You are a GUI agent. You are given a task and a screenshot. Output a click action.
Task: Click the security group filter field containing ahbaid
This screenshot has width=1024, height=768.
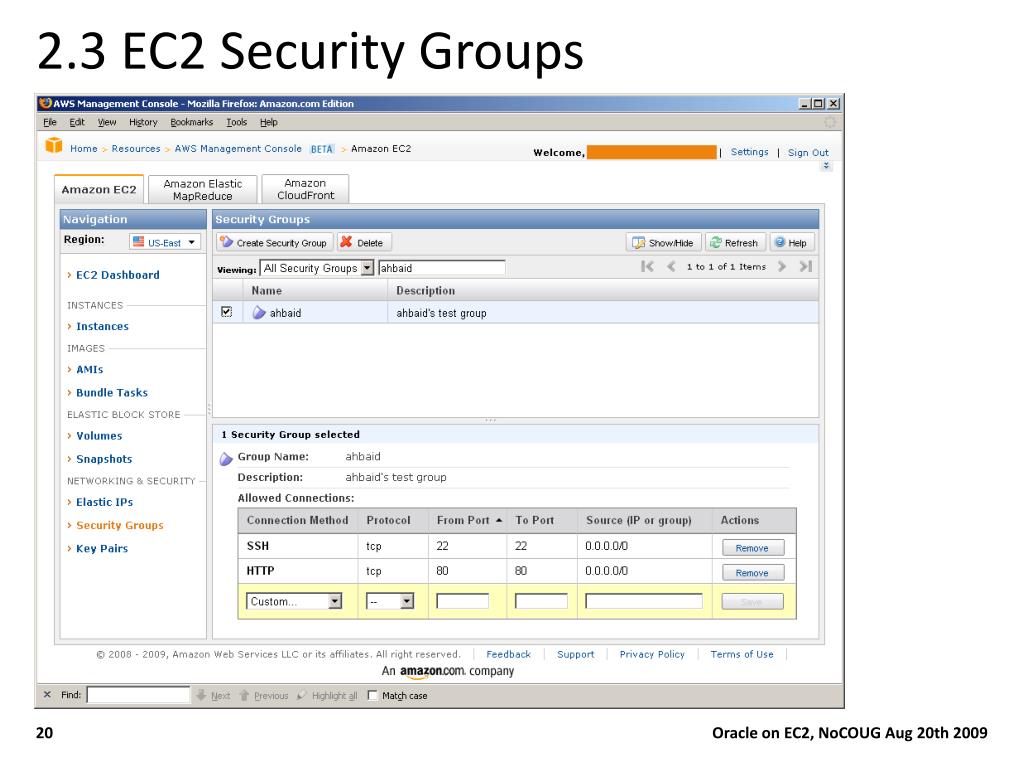pos(442,268)
